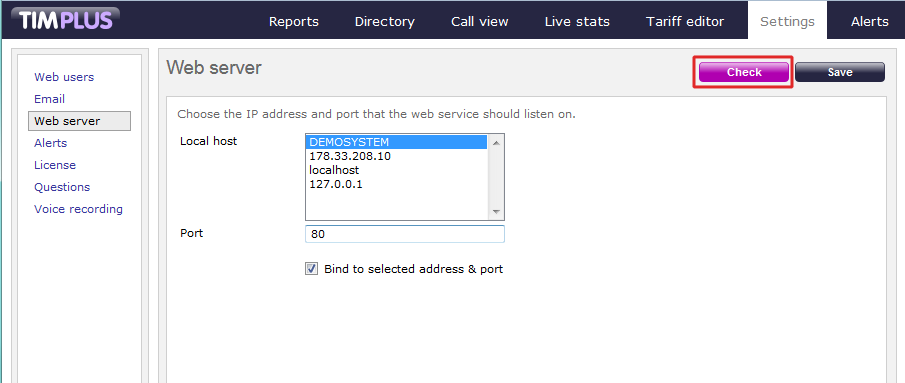Click the host list scroll-up arrow

click(x=496, y=142)
